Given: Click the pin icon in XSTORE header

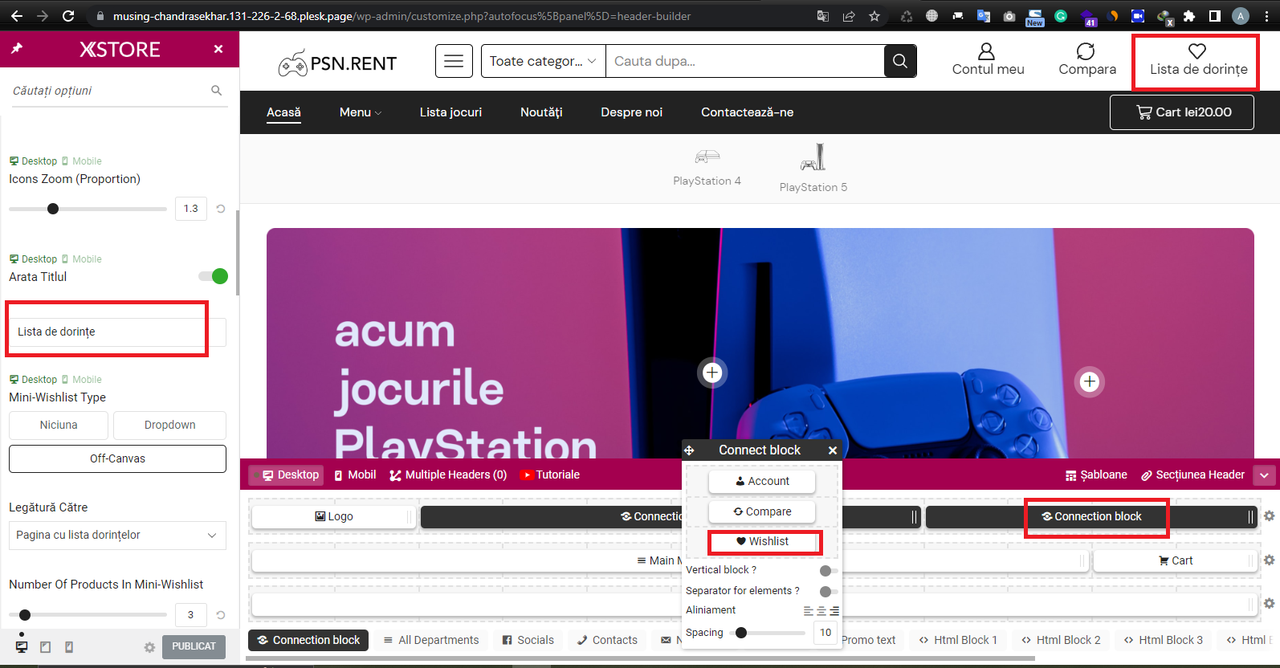Looking at the screenshot, I should [16, 49].
